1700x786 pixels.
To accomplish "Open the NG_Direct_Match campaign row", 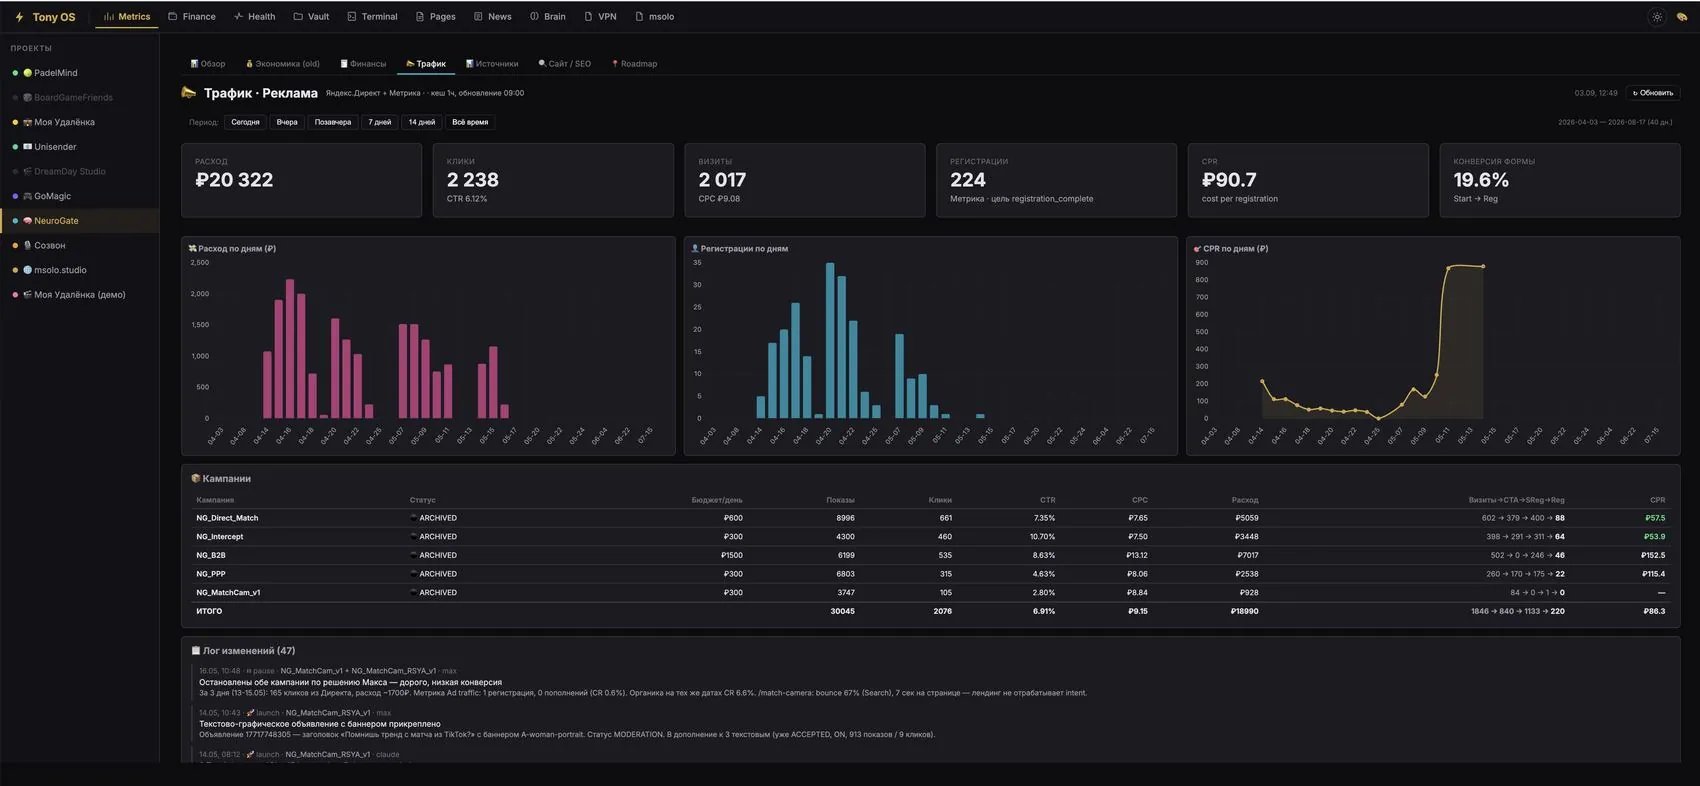I will (x=930, y=518).
